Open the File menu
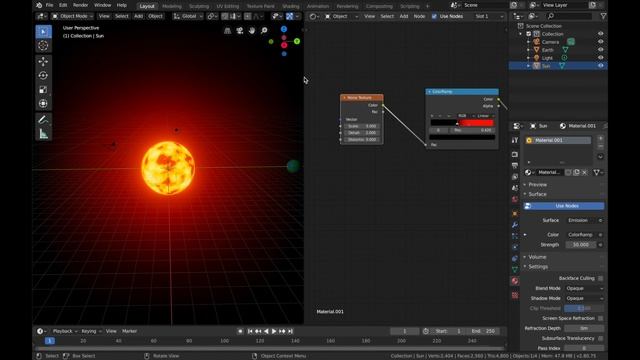This screenshot has height=360, width=640. (x=49, y=5)
